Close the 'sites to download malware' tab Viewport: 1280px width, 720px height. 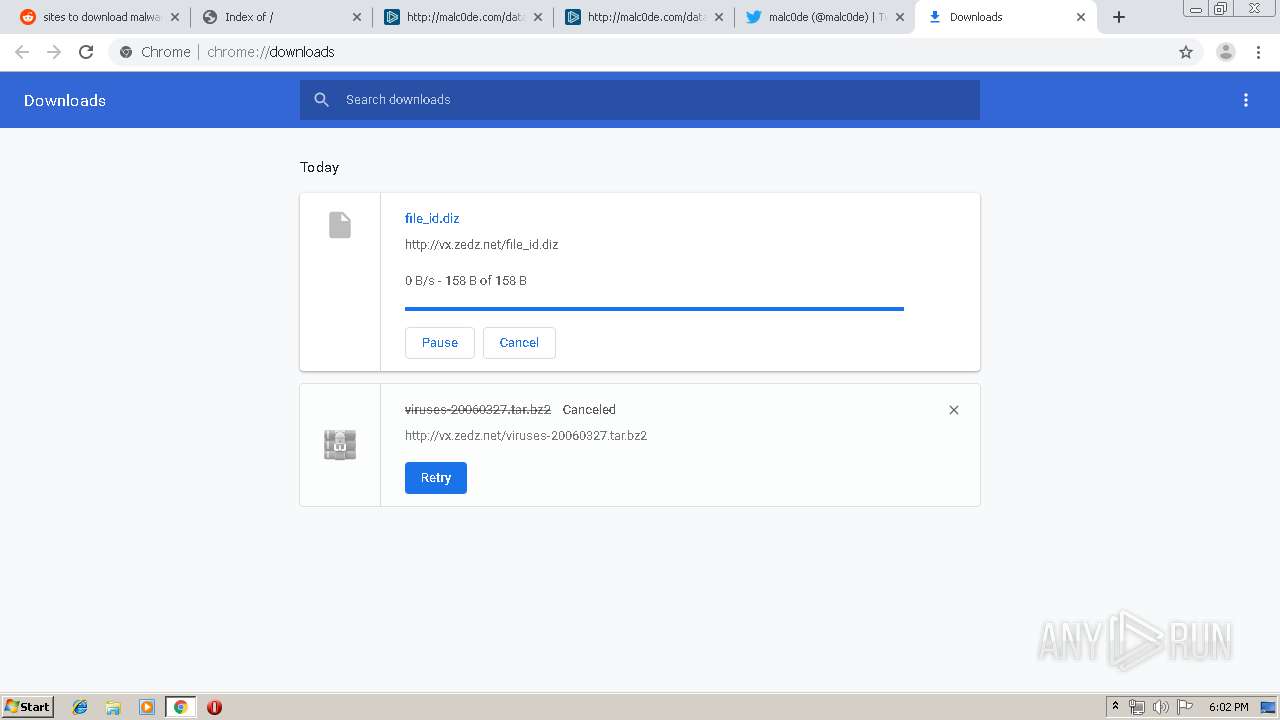pos(175,17)
